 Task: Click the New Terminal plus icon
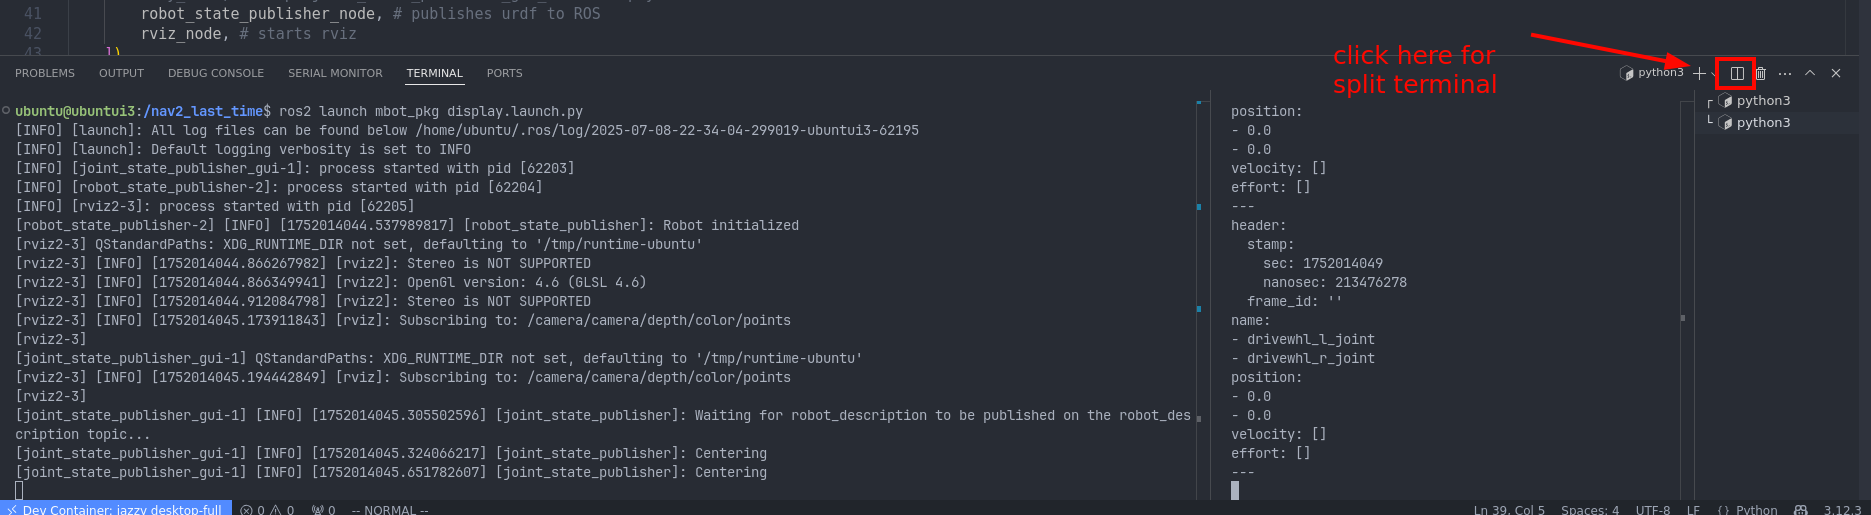pos(1699,73)
